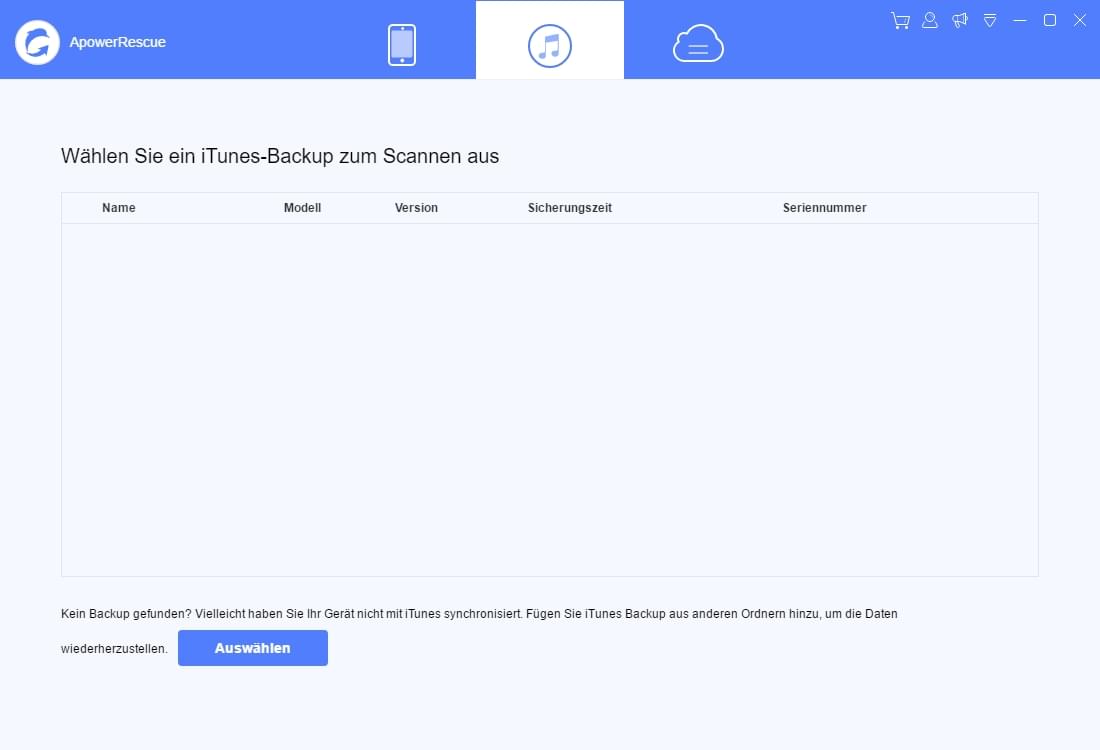This screenshot has height=750, width=1100.
Task: Click the ApowerRescue logo icon
Action: point(37,42)
